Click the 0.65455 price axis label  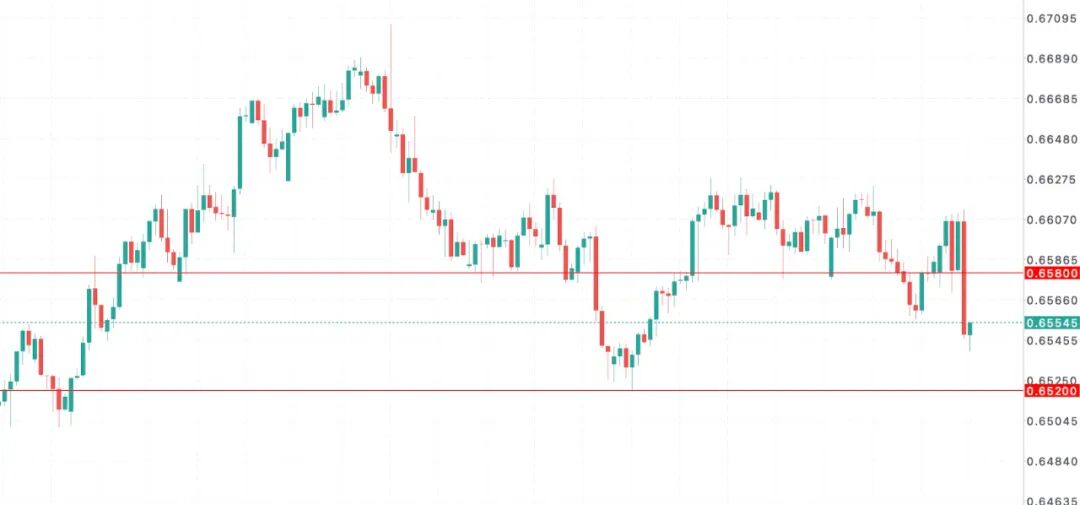click(1051, 341)
